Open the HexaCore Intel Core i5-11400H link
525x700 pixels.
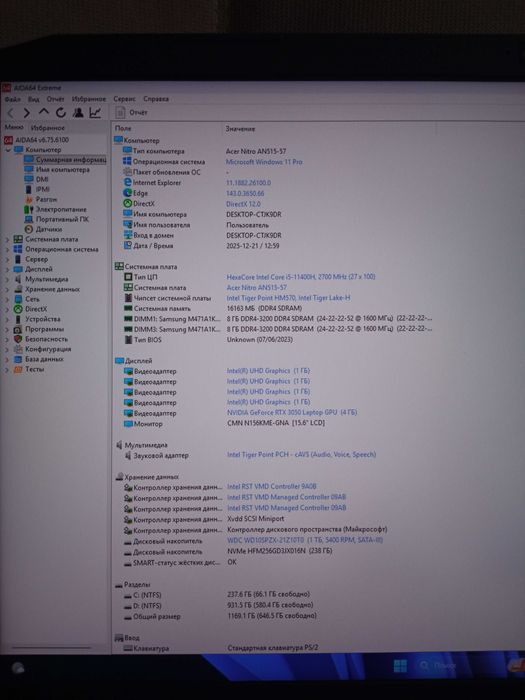pyautogui.click(x=301, y=277)
